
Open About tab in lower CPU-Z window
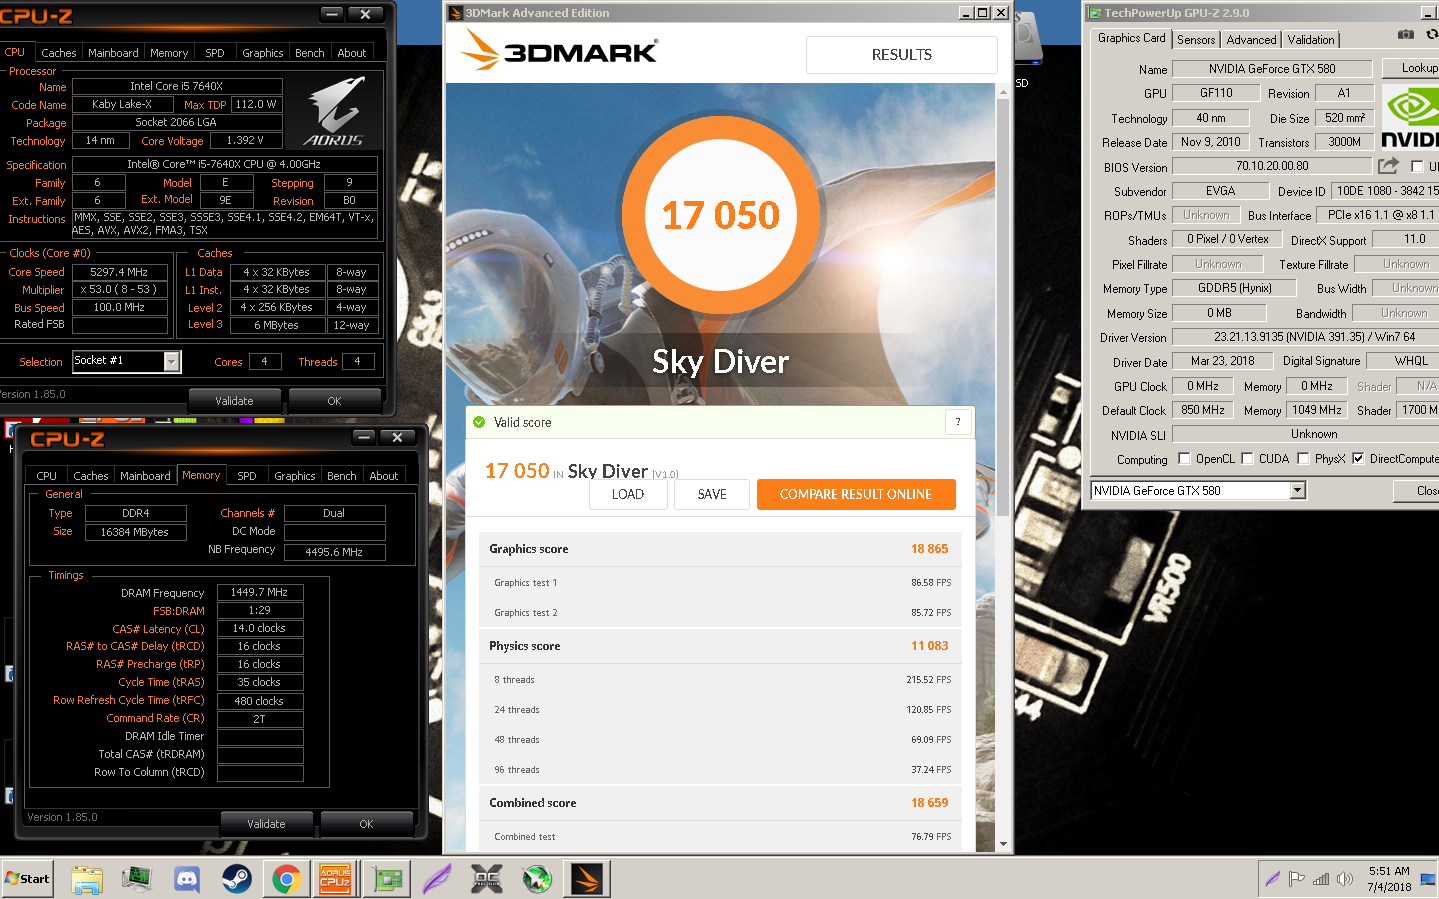pyautogui.click(x=383, y=476)
